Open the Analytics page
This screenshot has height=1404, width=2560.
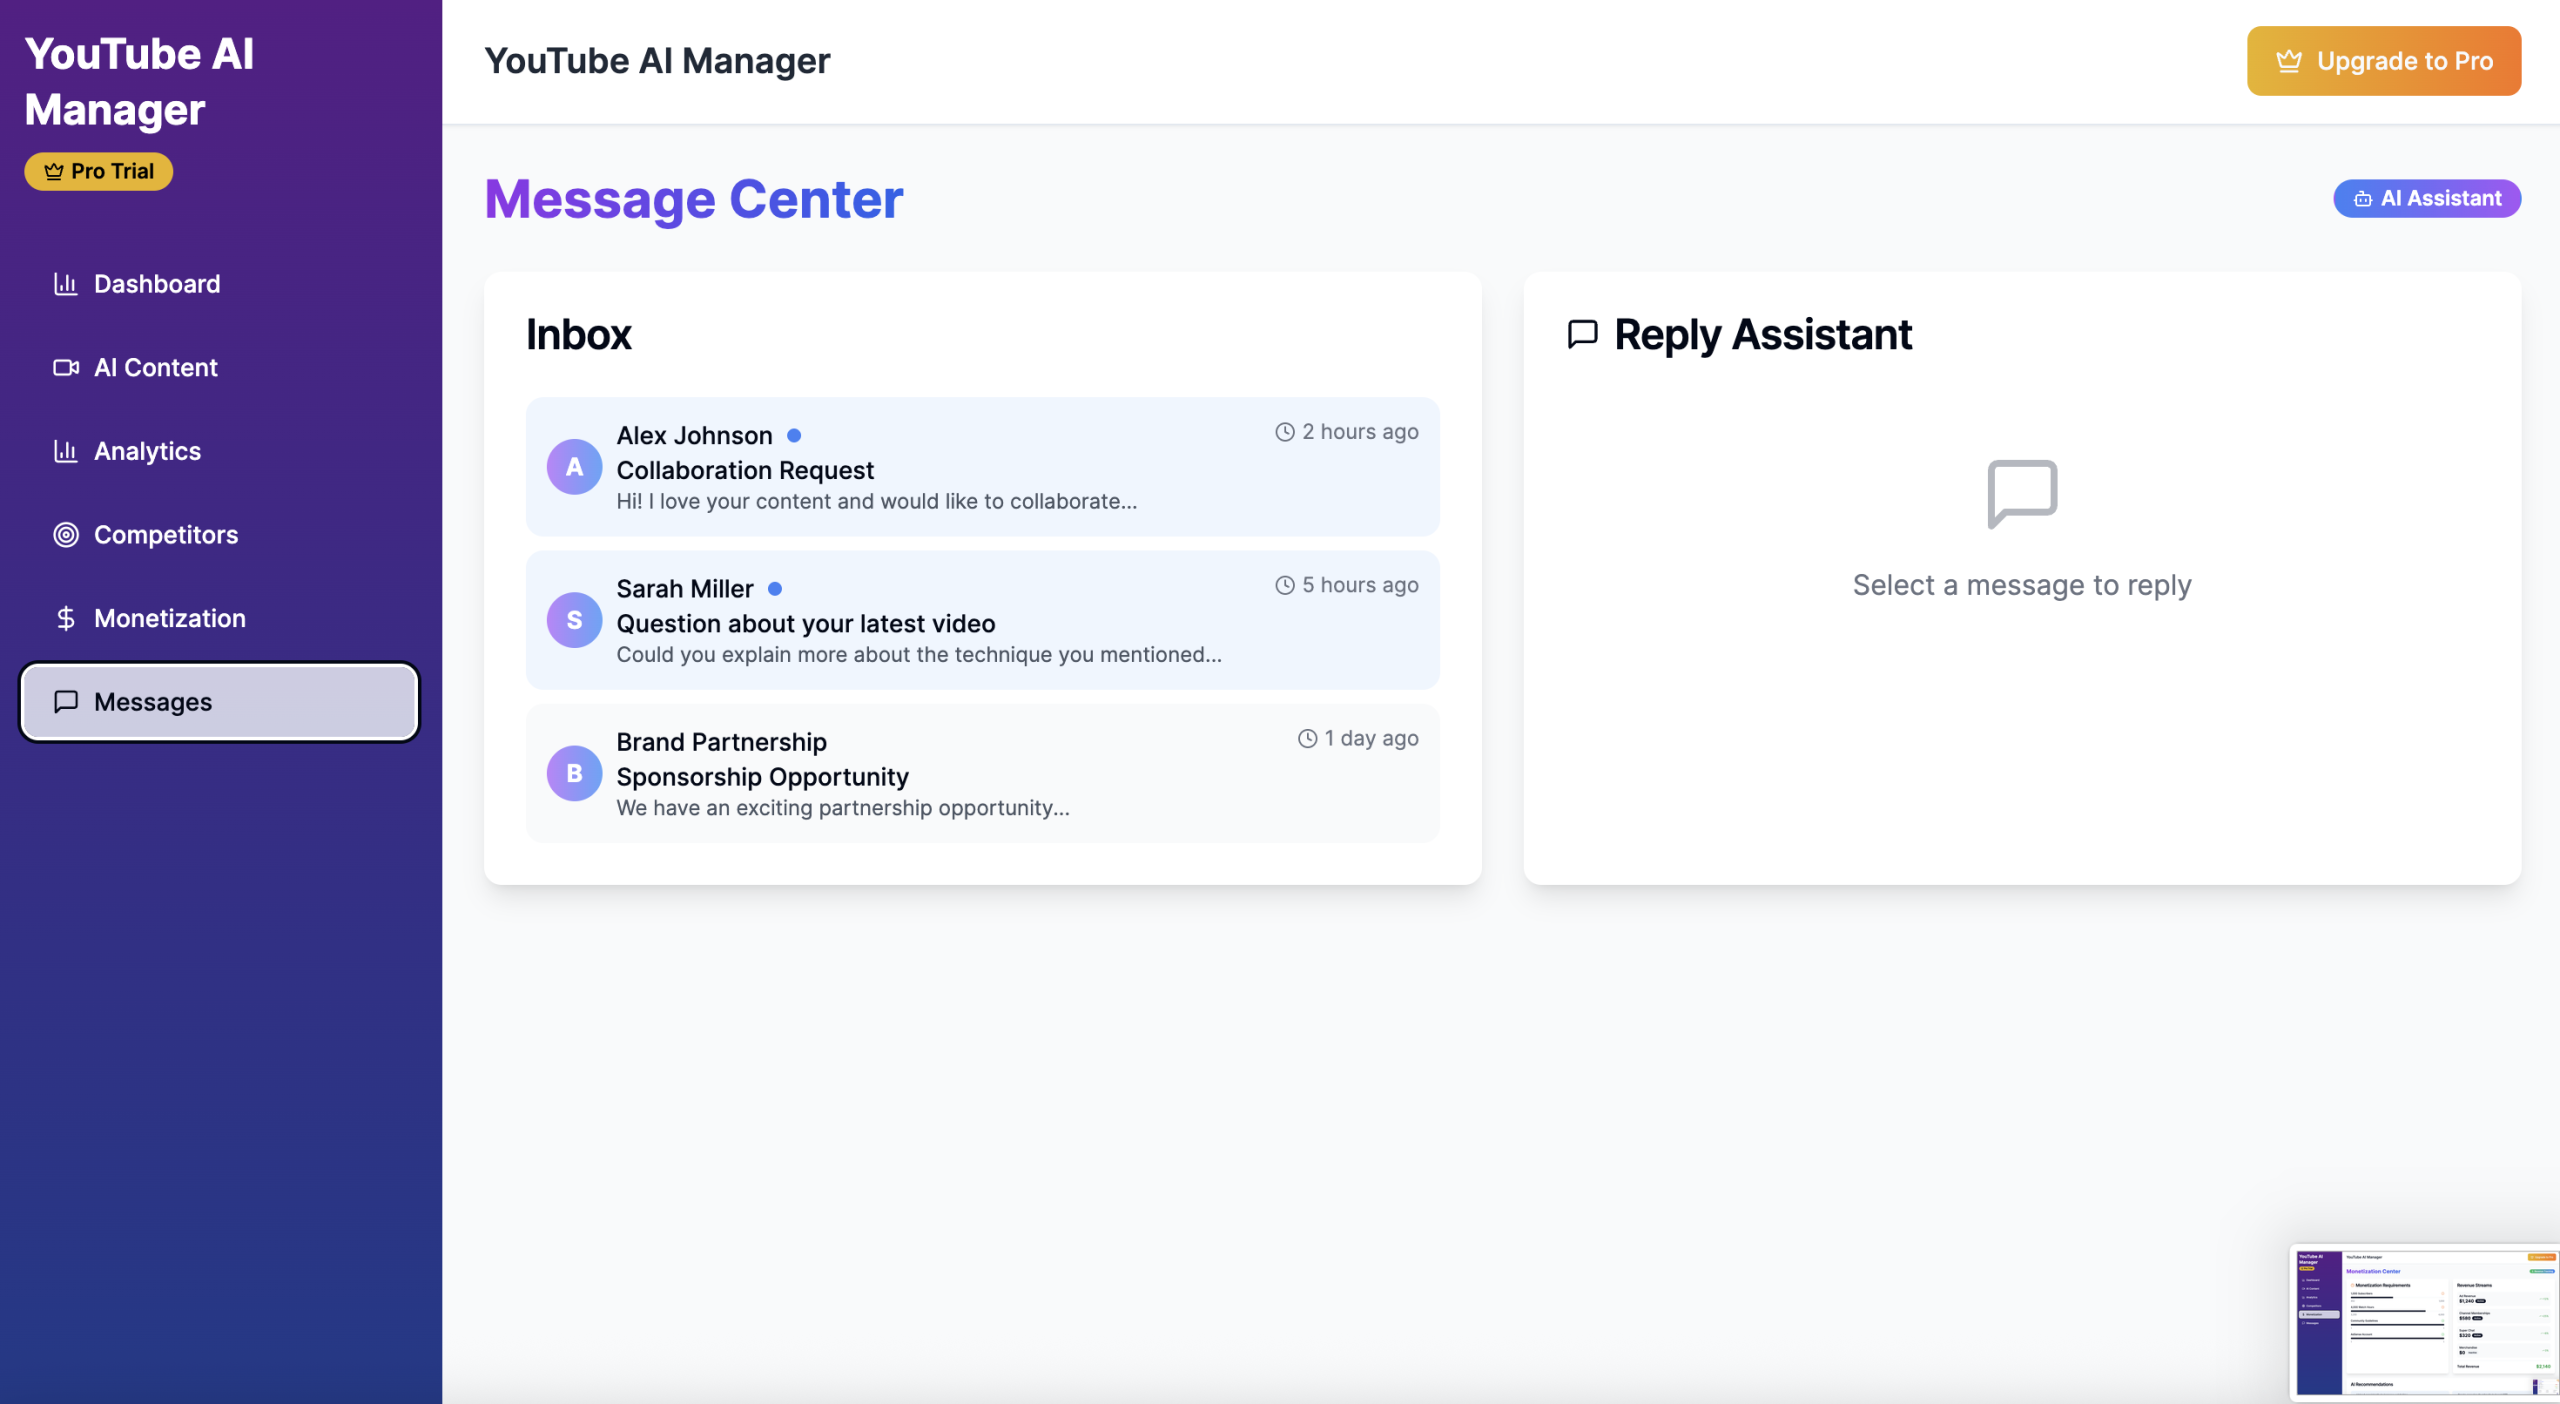pos(219,451)
